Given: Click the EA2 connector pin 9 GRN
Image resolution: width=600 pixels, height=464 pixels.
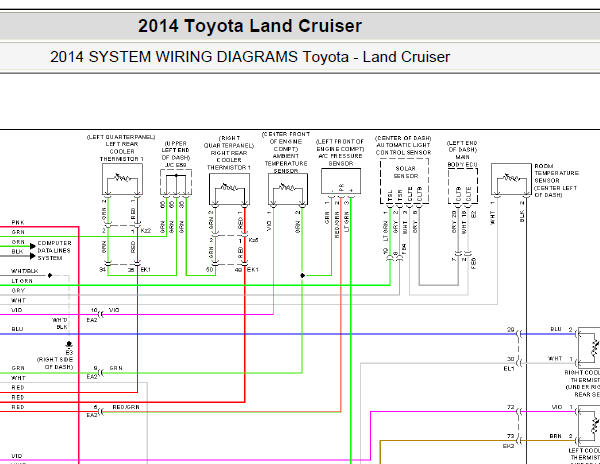Looking at the screenshot, I should click(101, 372).
